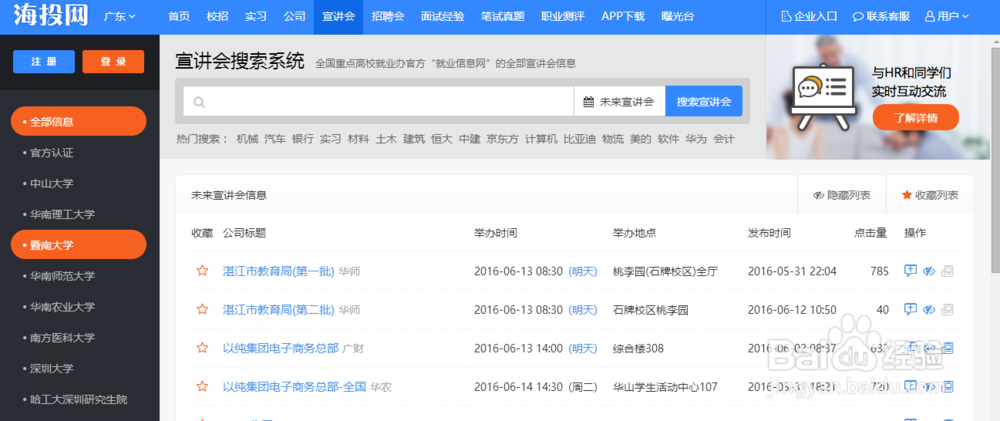Toggle the 隐藏列表 view

click(842, 195)
